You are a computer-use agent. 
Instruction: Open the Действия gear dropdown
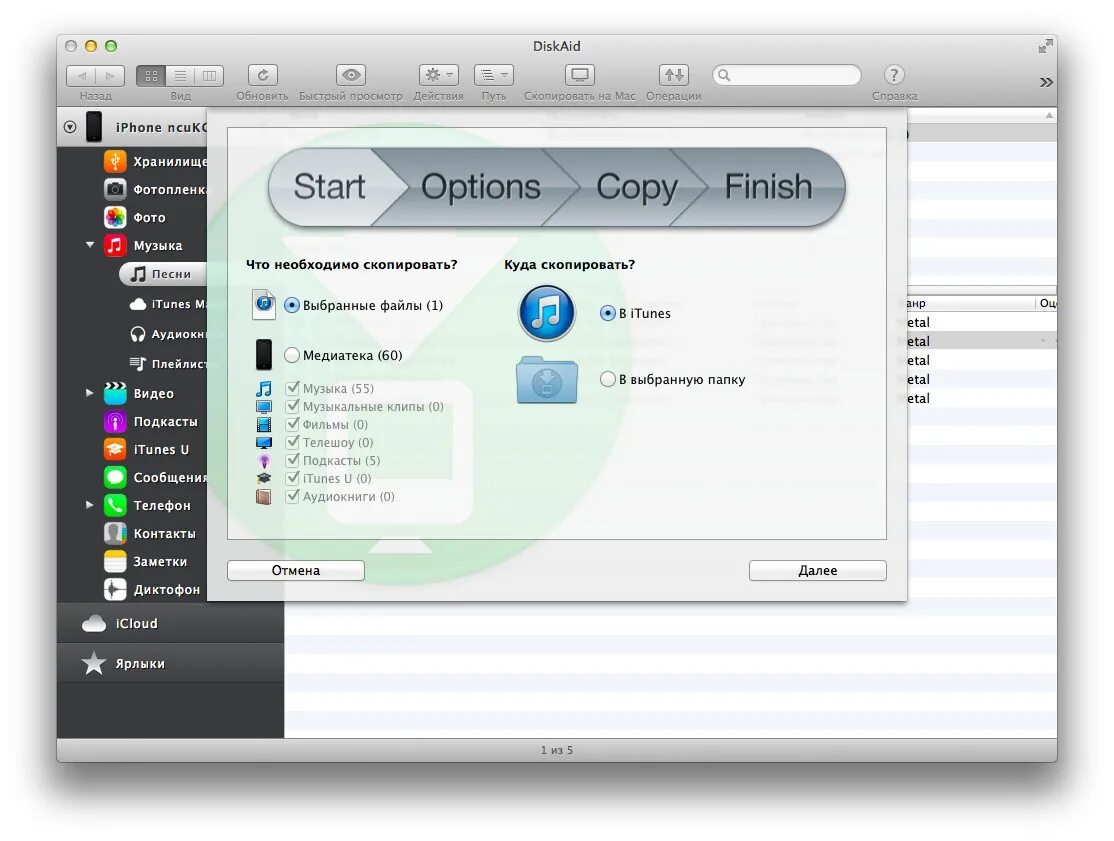pos(438,75)
